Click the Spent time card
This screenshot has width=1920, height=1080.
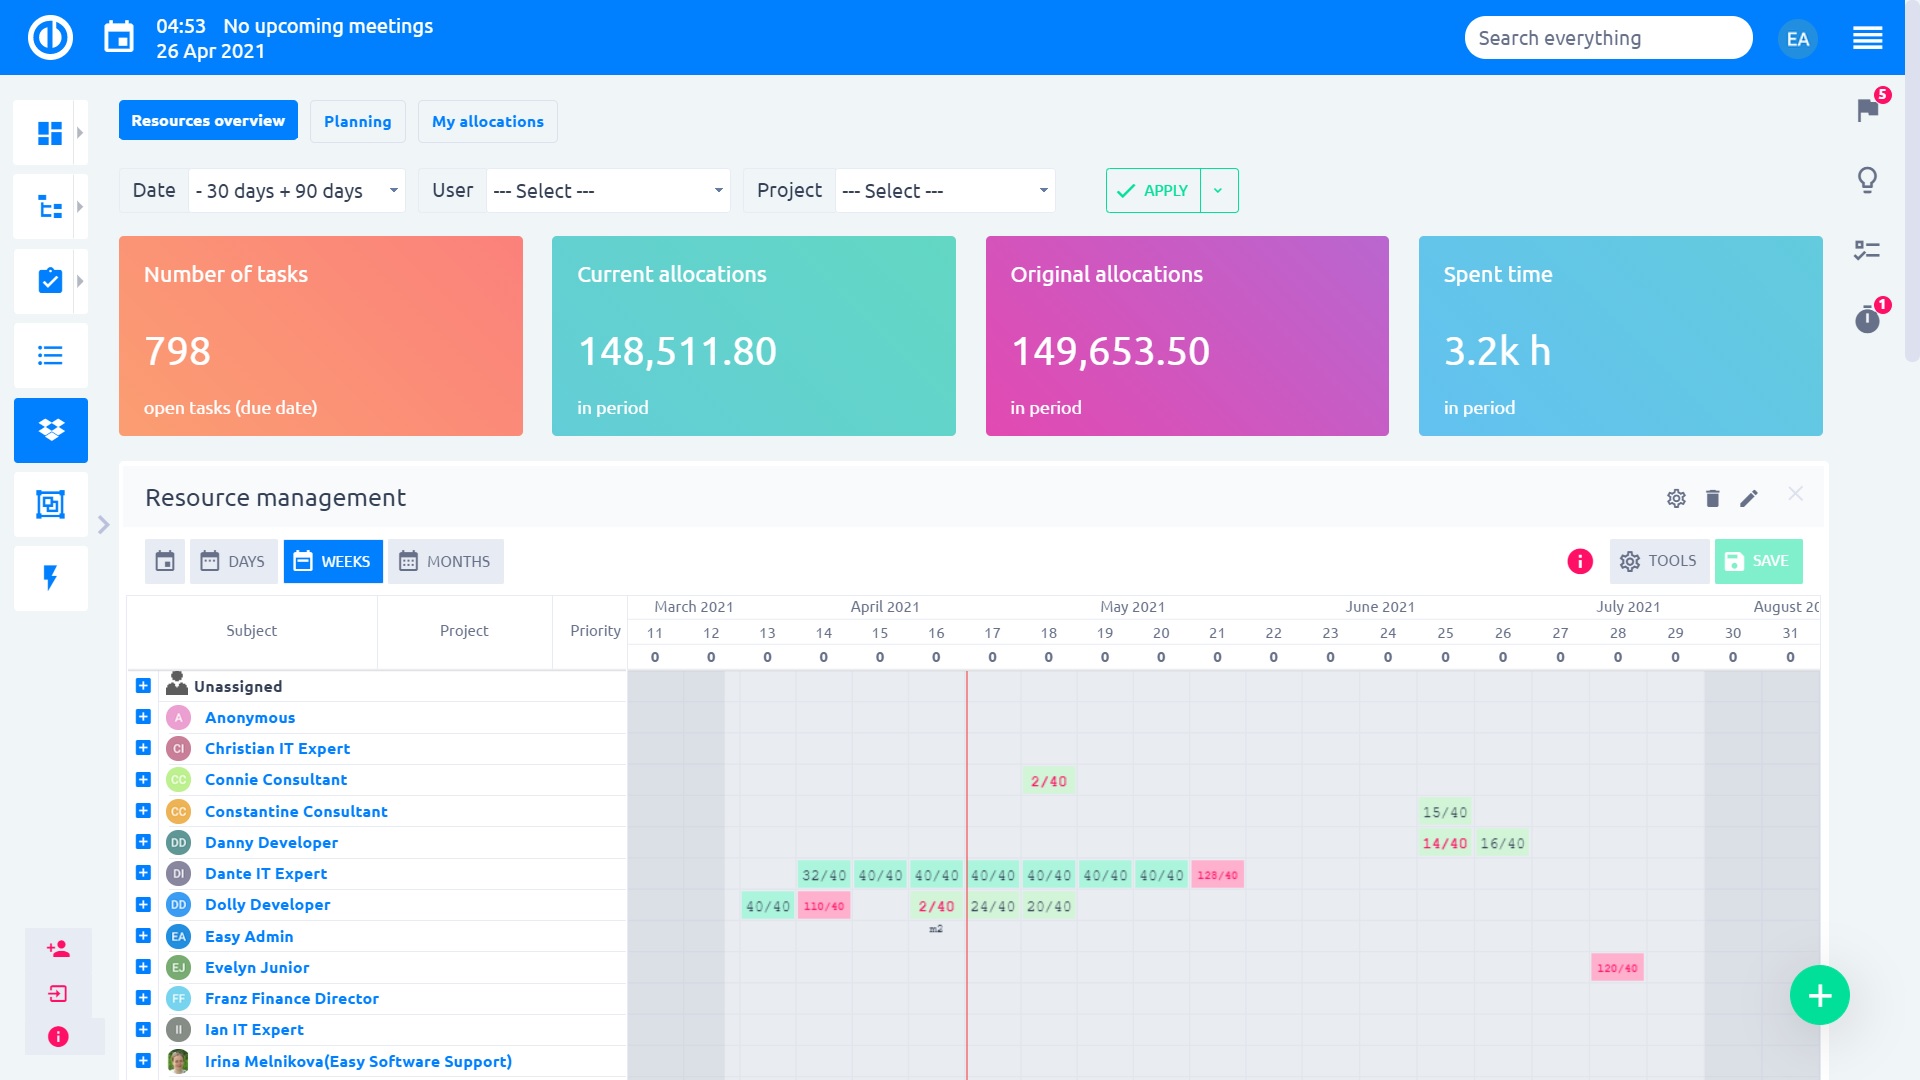pos(1620,336)
